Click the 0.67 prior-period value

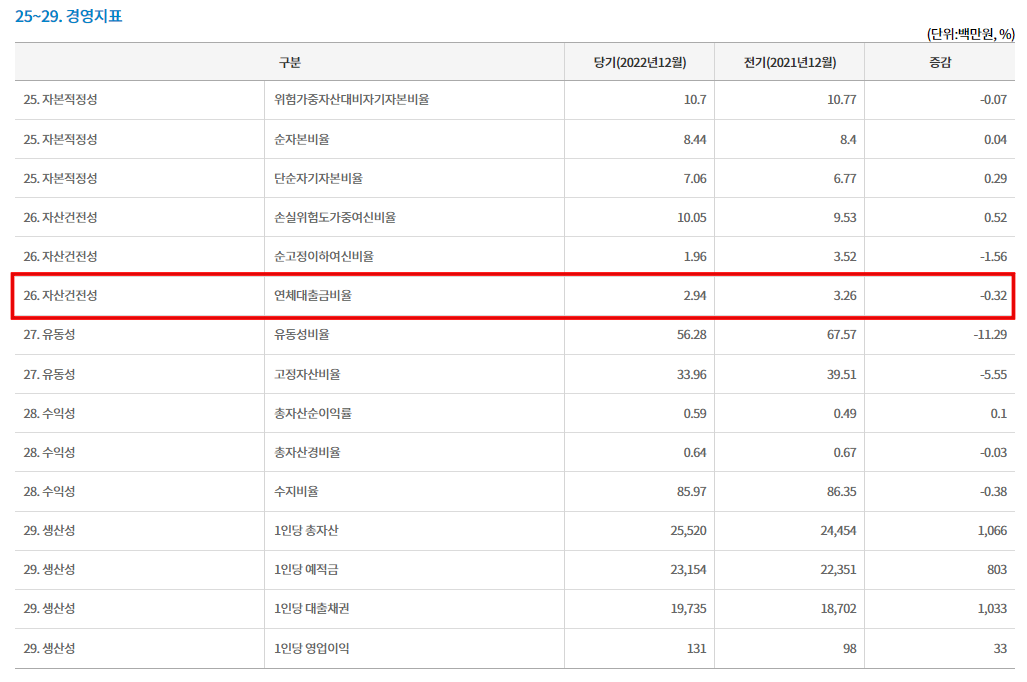tap(845, 452)
